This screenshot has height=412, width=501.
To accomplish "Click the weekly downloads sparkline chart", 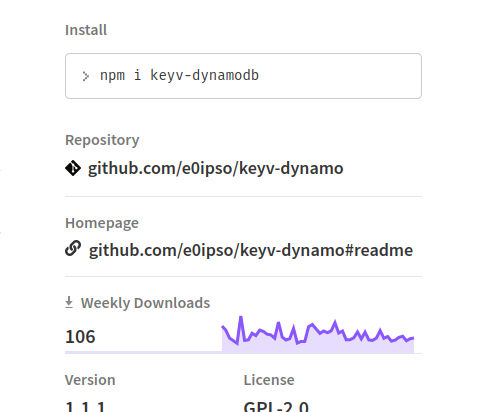I will coord(318,334).
